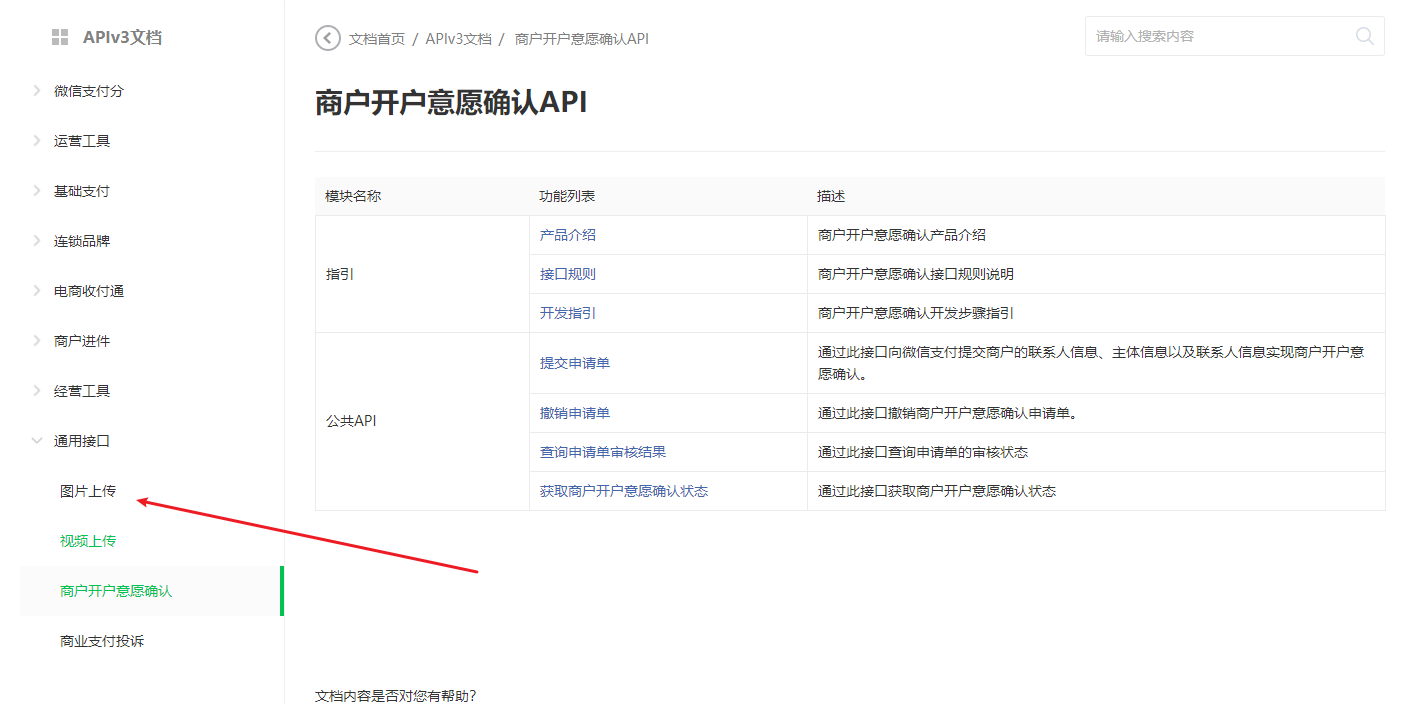
Task: Open 连锁品牌 in the sidebar
Action: [82, 241]
